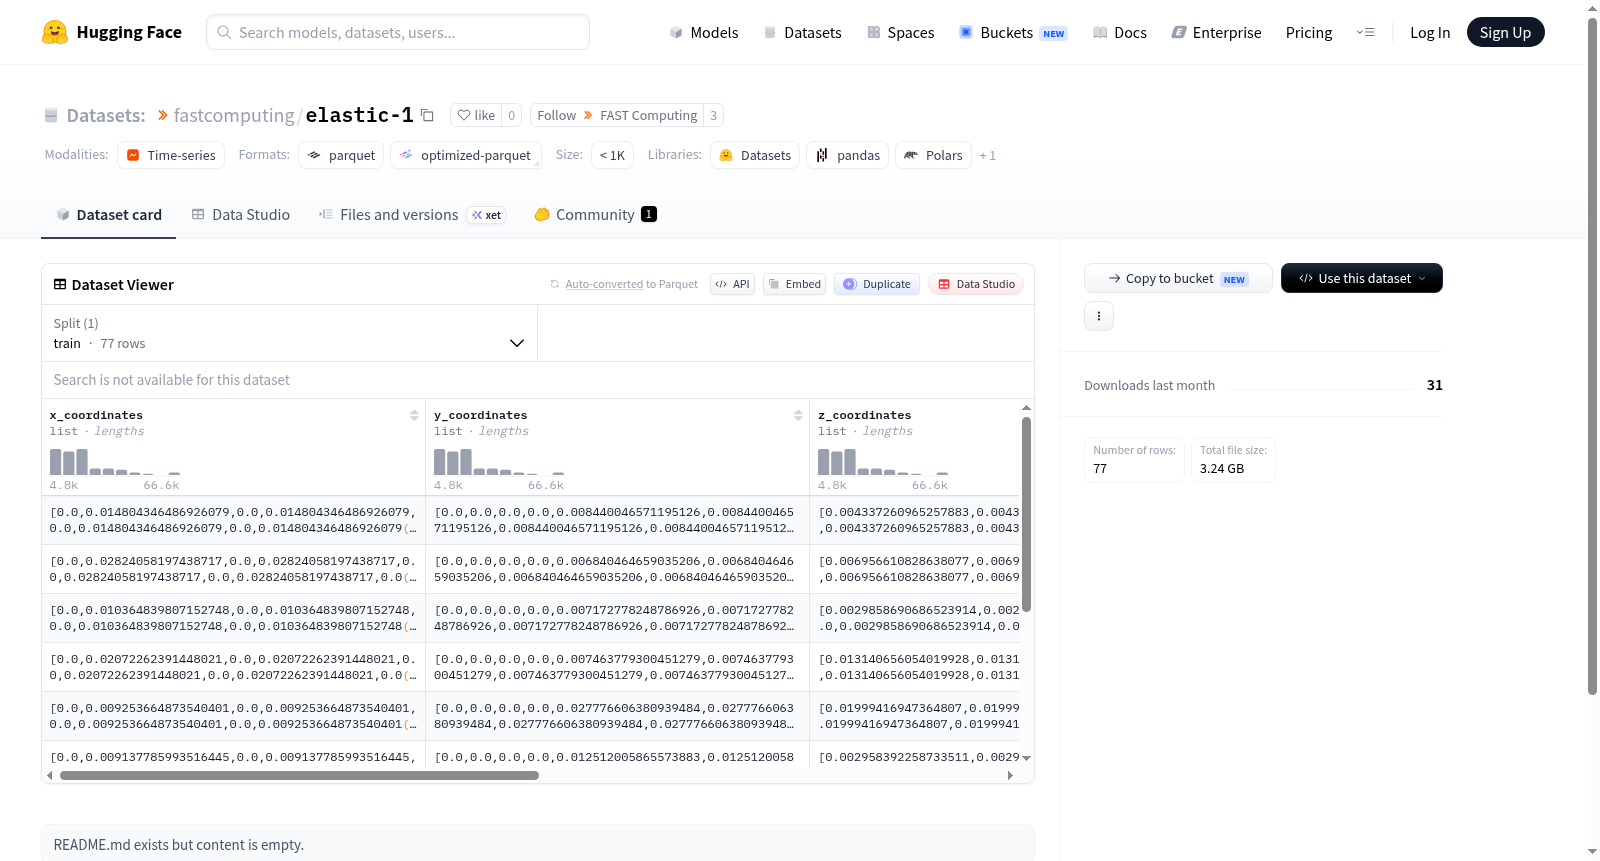Click the FAST Computing follower count 3
Screen dimensions: 1600x861
coord(713,115)
